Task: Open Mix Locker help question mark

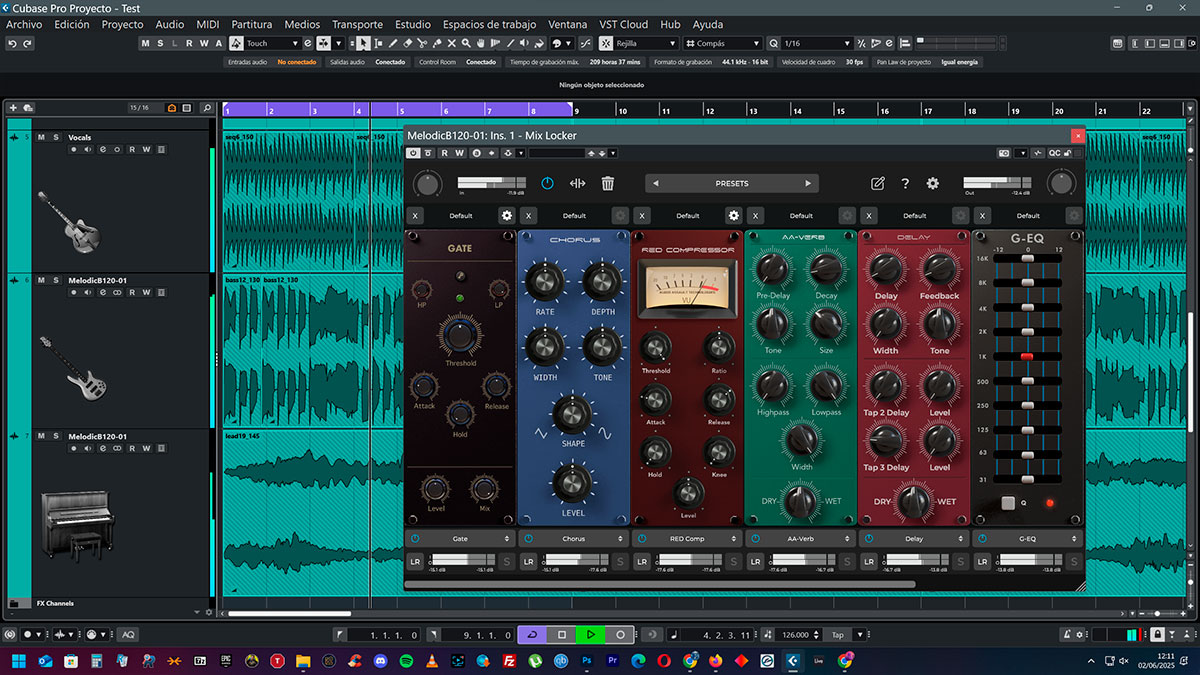Action: point(905,183)
